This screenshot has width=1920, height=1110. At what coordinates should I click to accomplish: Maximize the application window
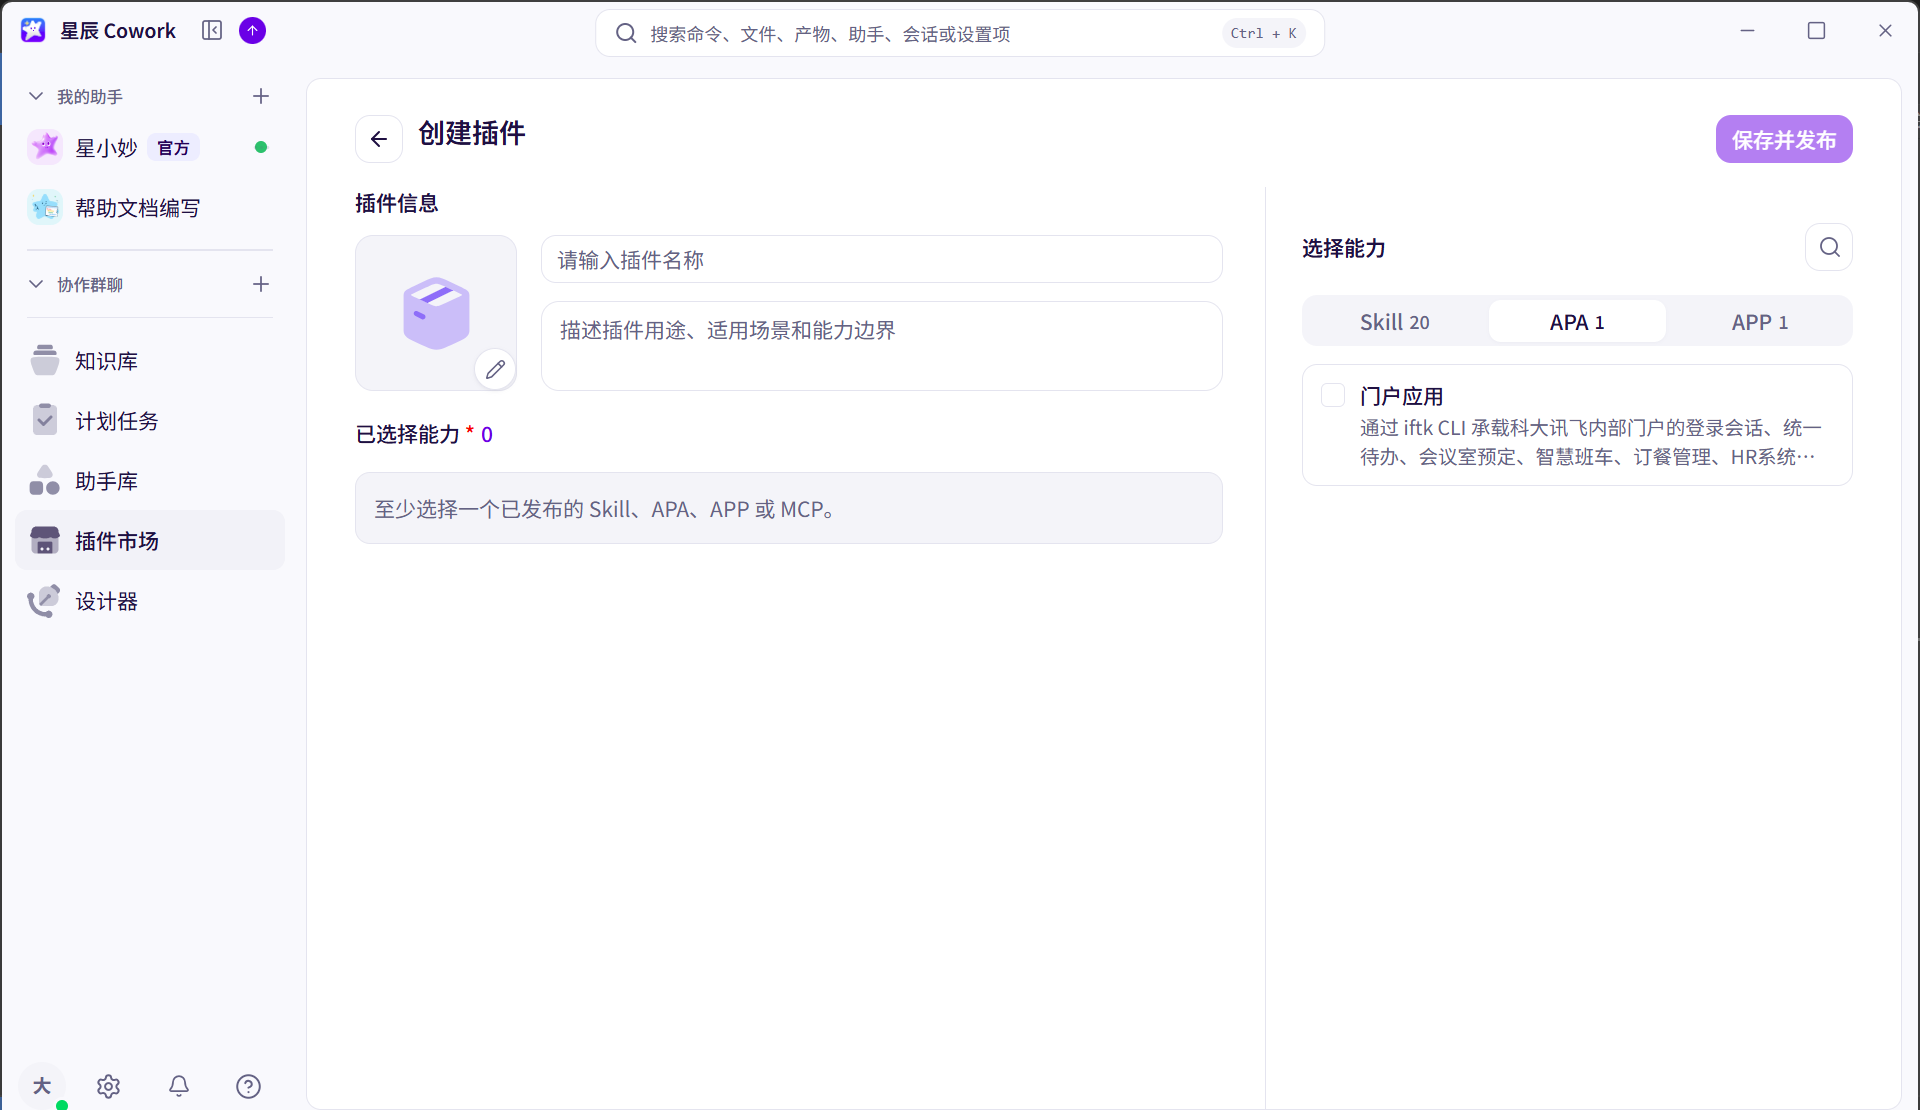pos(1816,31)
